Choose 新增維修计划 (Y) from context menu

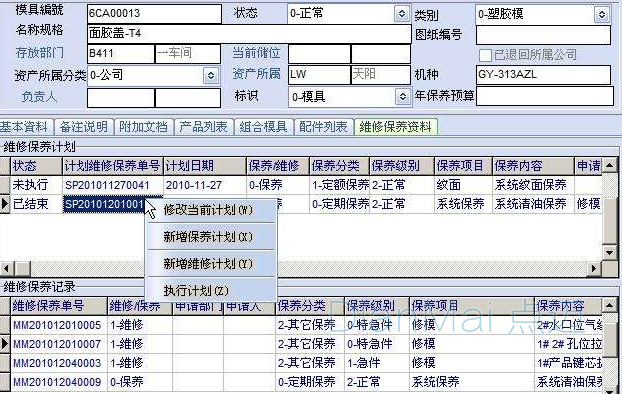(211, 264)
